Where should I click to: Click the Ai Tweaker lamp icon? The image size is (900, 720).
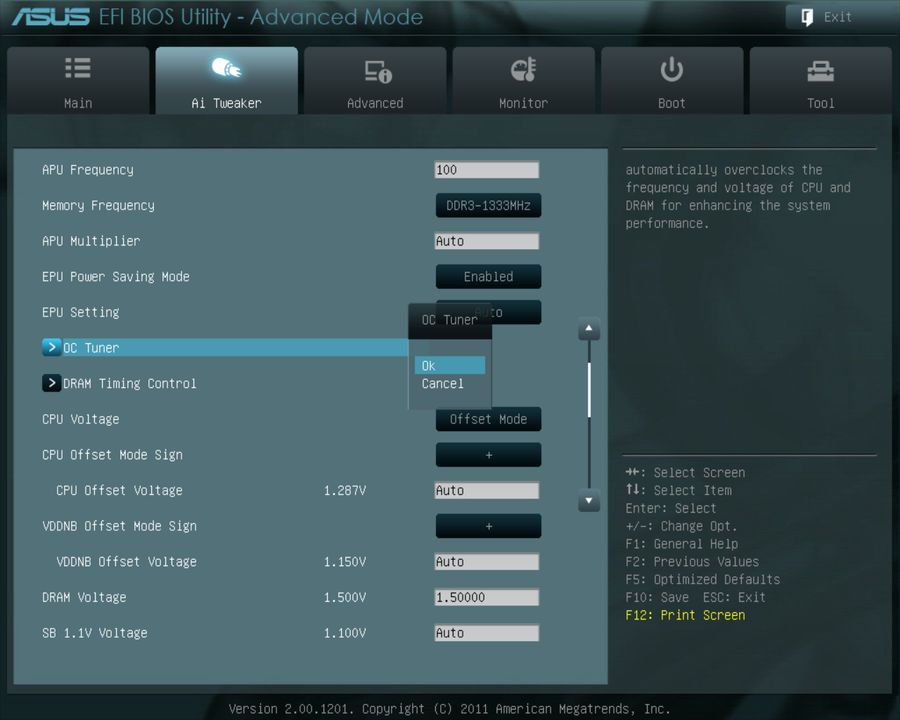[x=226, y=68]
